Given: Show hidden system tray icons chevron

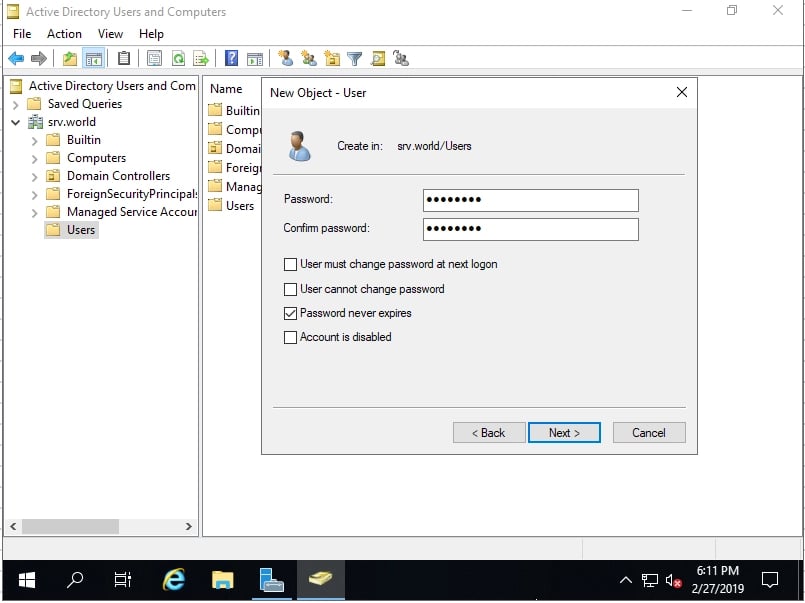Looking at the screenshot, I should (625, 580).
